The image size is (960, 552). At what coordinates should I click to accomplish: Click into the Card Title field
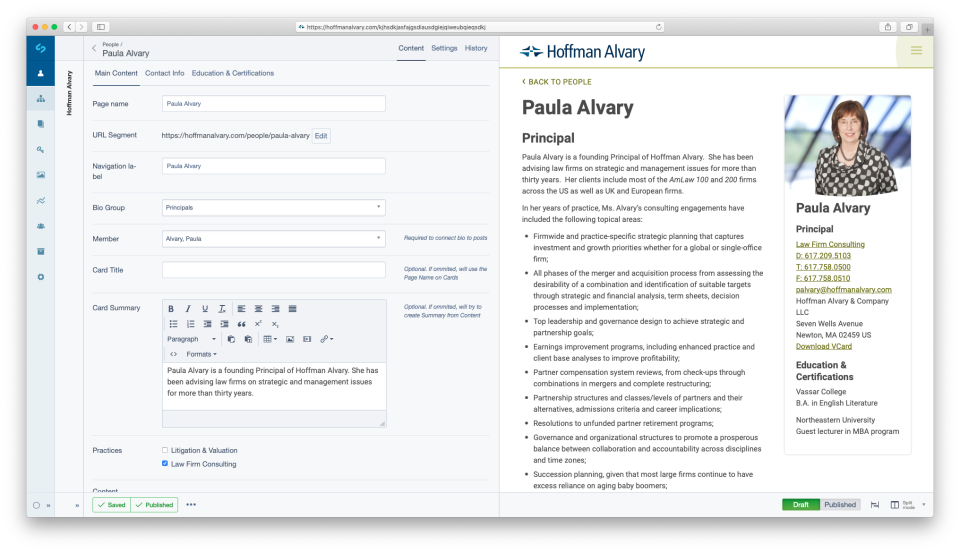point(274,270)
